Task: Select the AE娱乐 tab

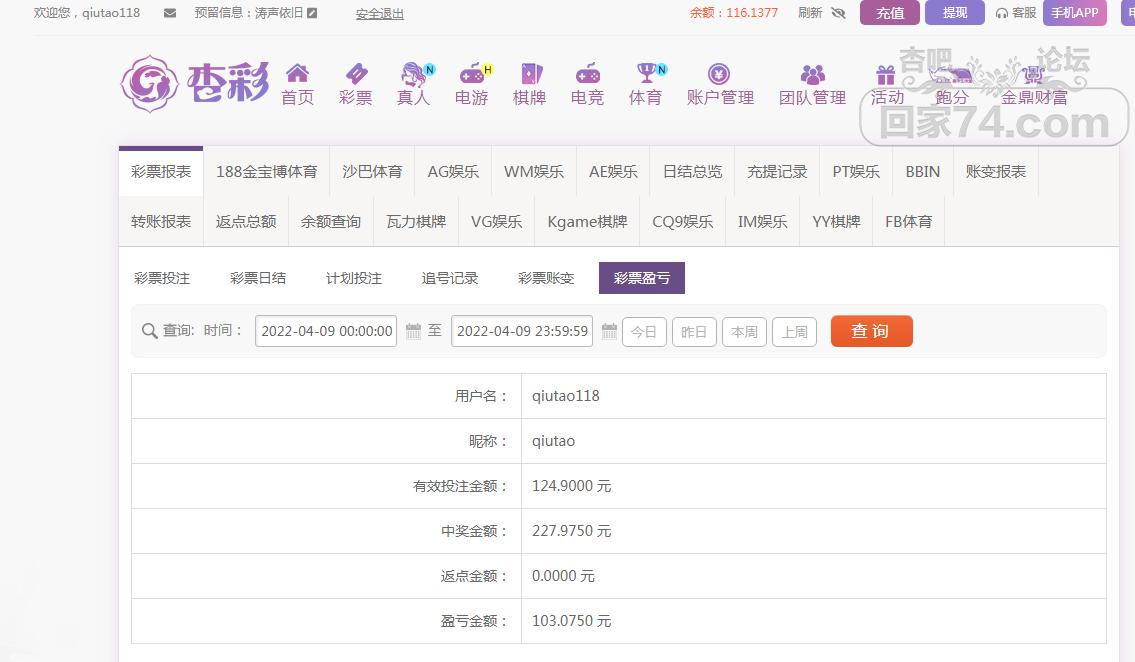Action: tap(613, 171)
